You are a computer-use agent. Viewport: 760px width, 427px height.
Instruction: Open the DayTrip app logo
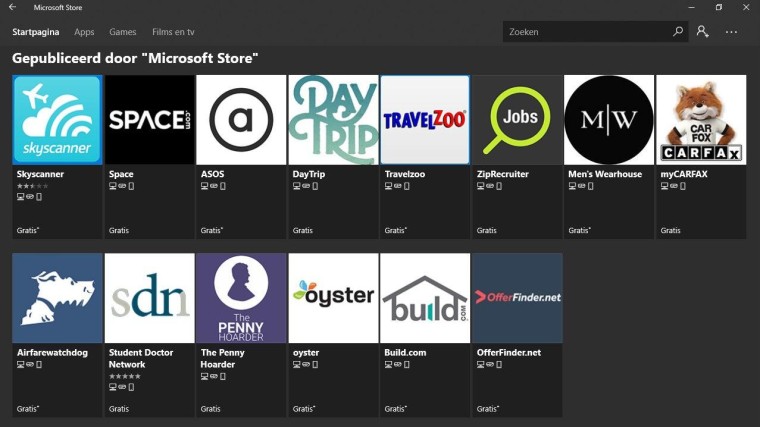point(333,120)
